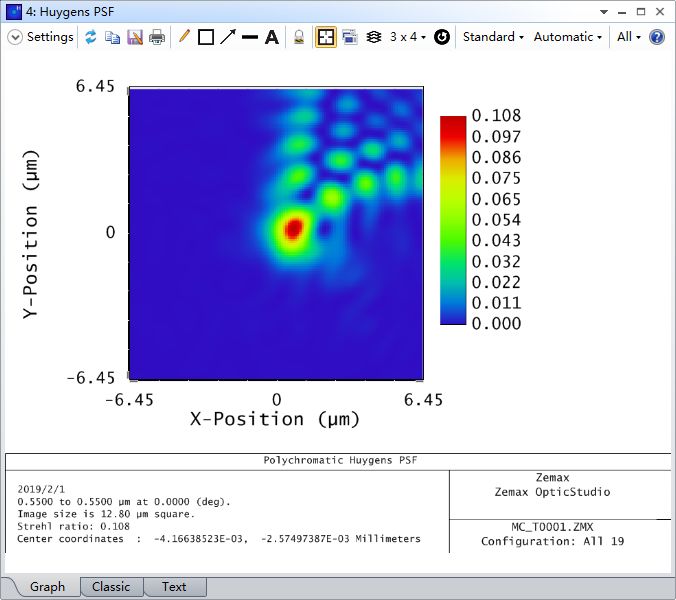The width and height of the screenshot is (676, 600).
Task: Toggle the lock window icon
Action: [x=299, y=37]
